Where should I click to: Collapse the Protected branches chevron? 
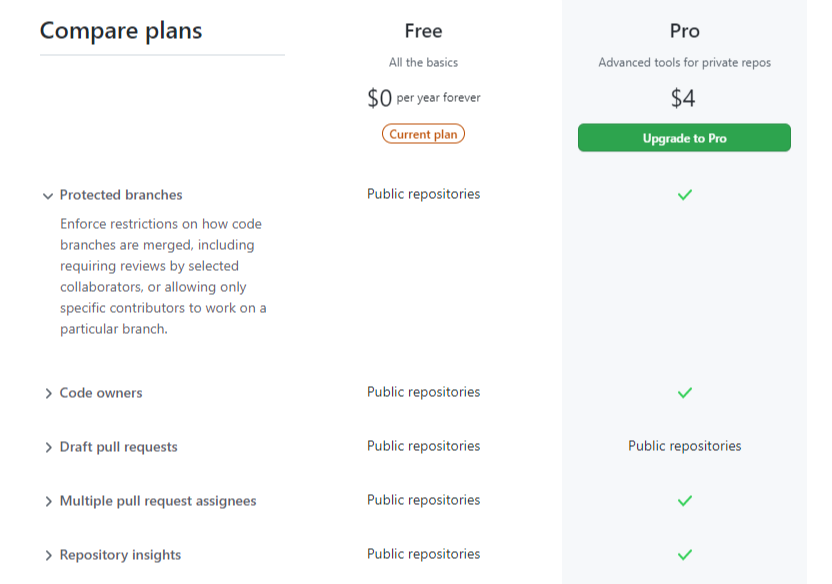pyautogui.click(x=48, y=196)
